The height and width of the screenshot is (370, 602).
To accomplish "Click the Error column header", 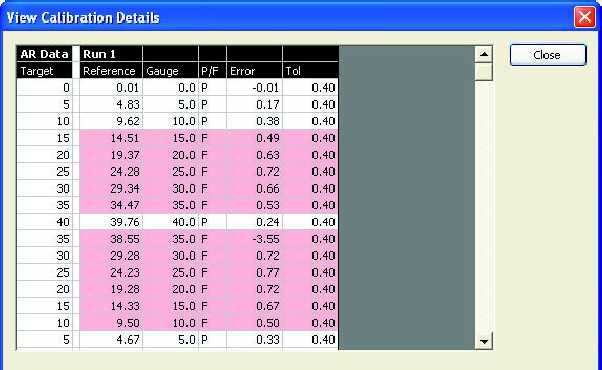I will tap(254, 71).
